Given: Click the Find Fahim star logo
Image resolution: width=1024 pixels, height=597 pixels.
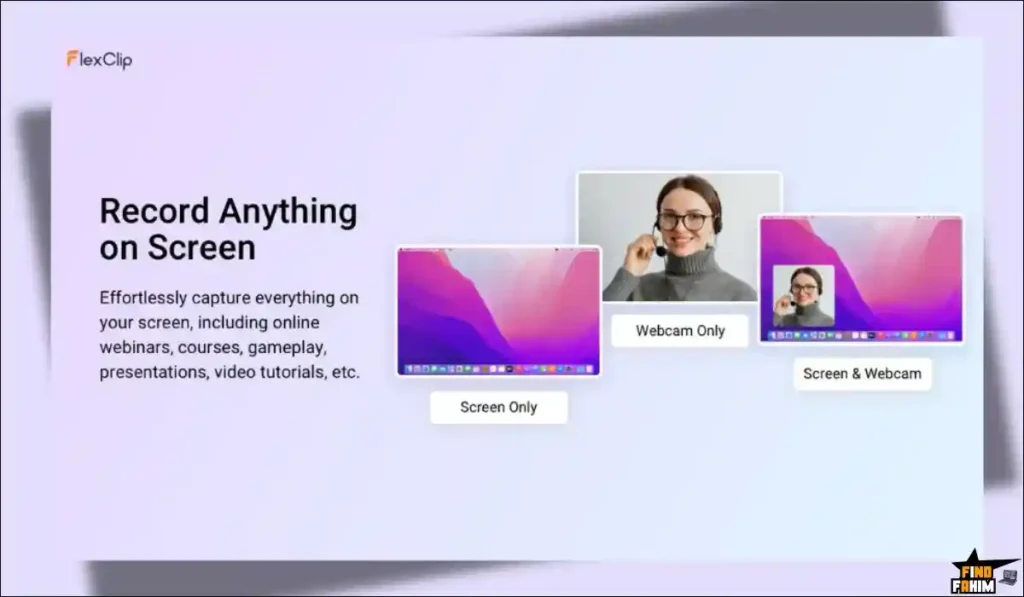Looking at the screenshot, I should click(976, 573).
